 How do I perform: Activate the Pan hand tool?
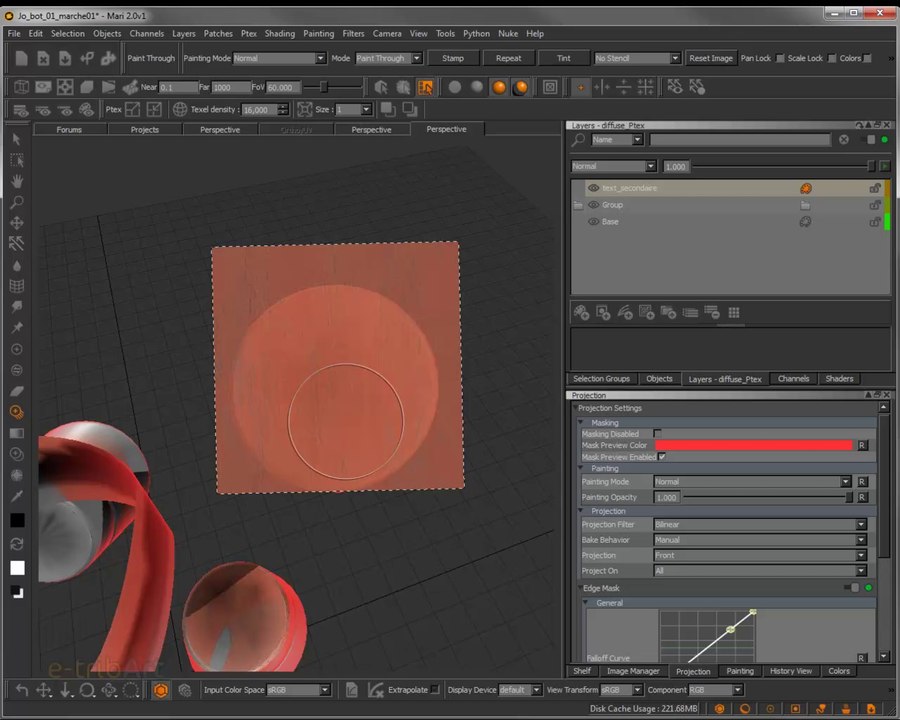coord(16,181)
